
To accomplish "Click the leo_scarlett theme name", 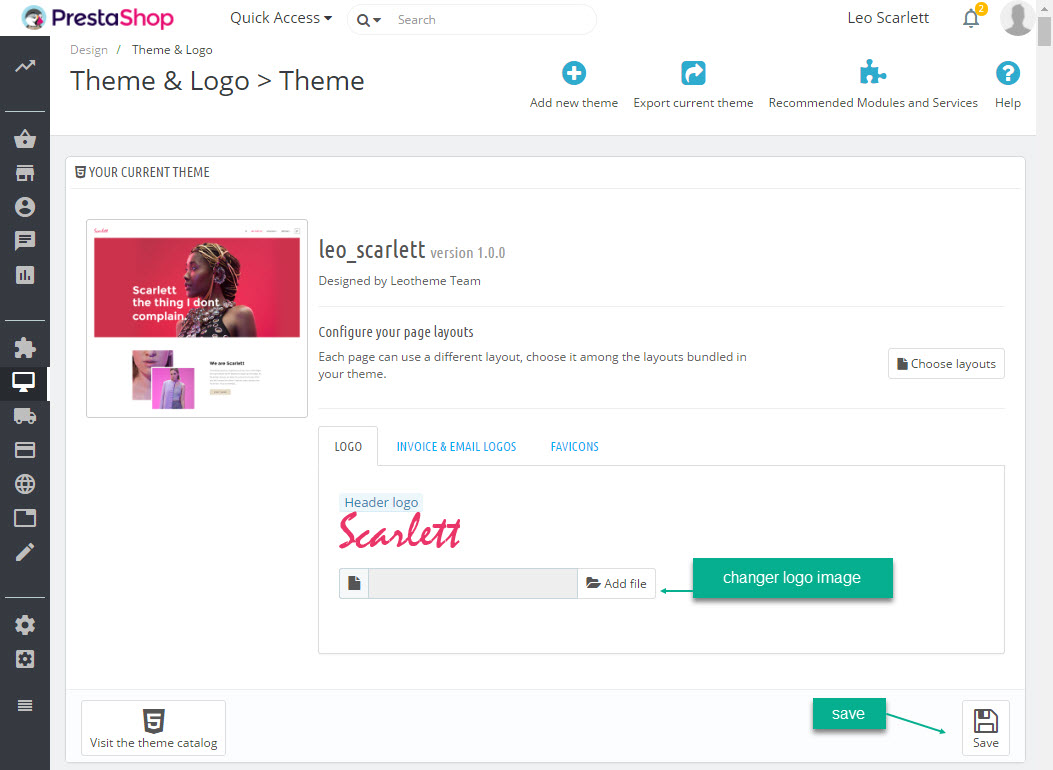I will [372, 250].
